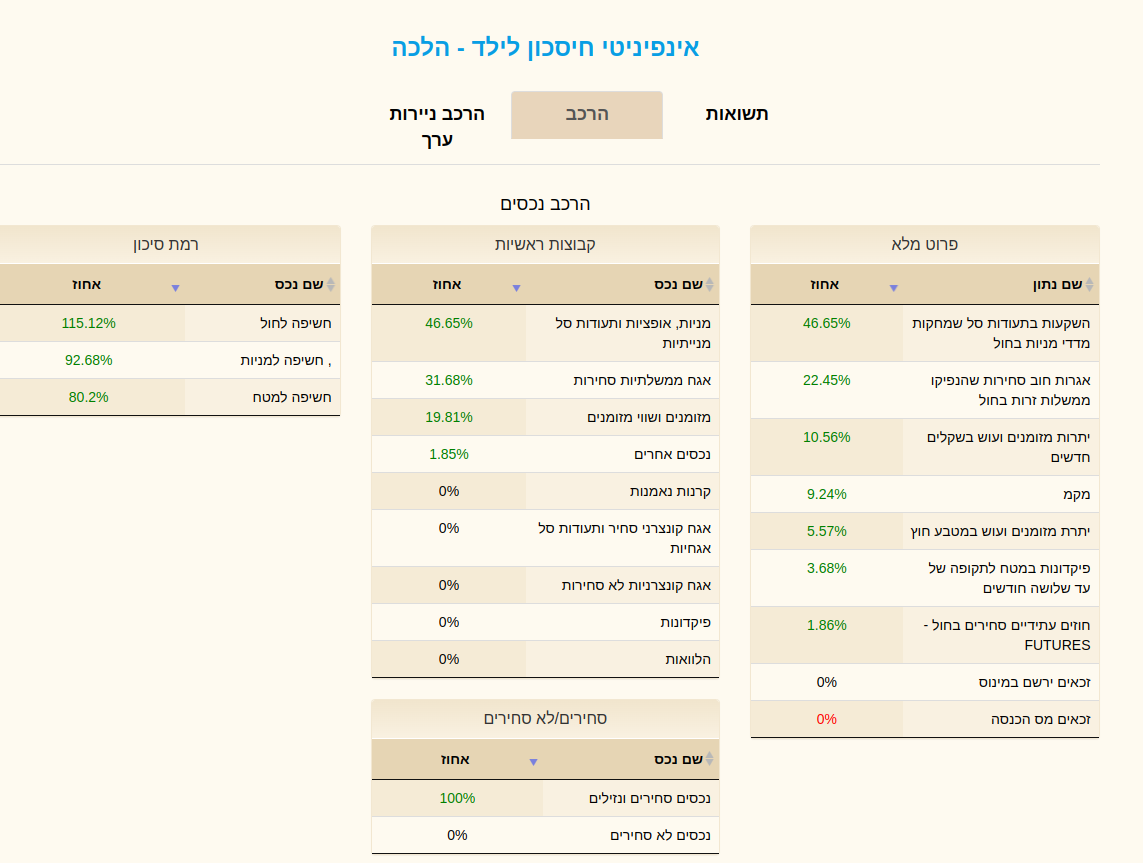Image resolution: width=1143 pixels, height=863 pixels.
Task: Click the קבוצות ראשיות panel title
Action: (x=545, y=244)
